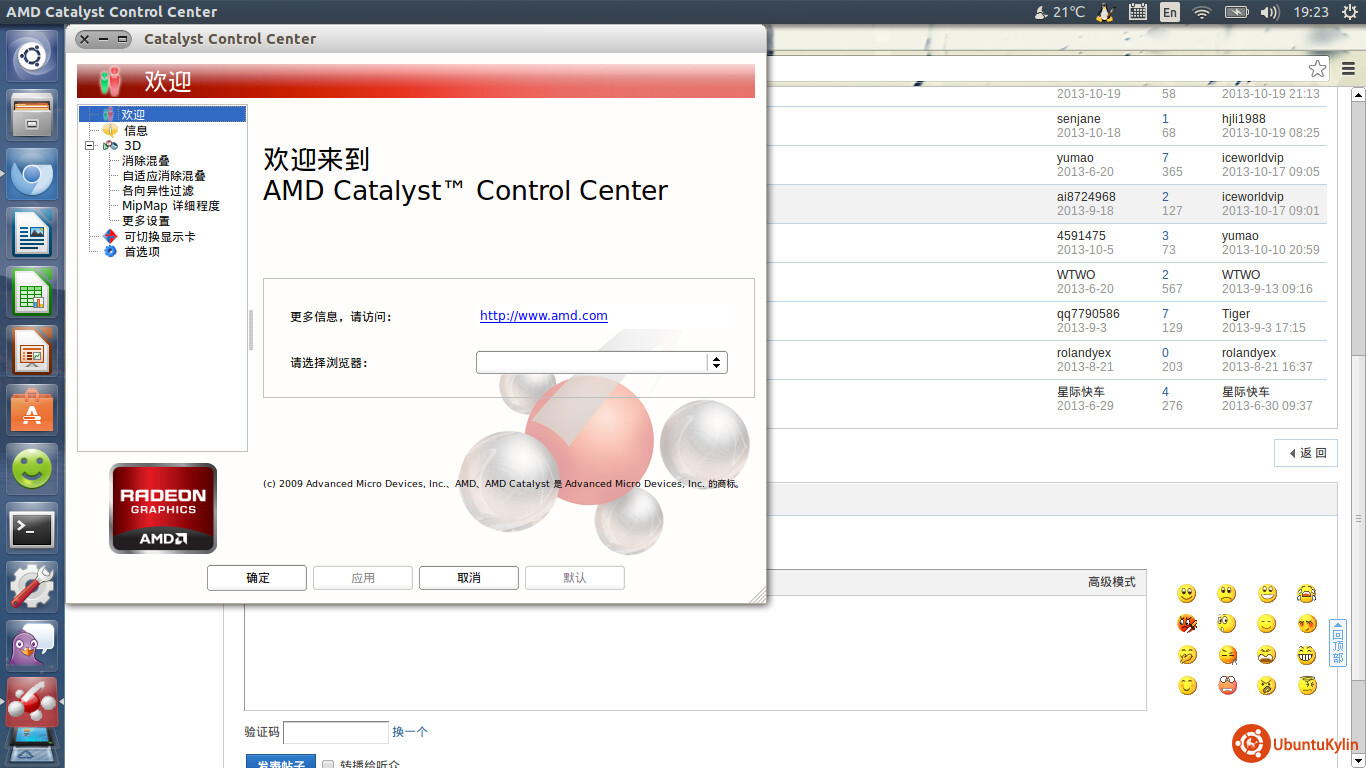Click the Radeon Graphics AMD logo

(x=163, y=508)
